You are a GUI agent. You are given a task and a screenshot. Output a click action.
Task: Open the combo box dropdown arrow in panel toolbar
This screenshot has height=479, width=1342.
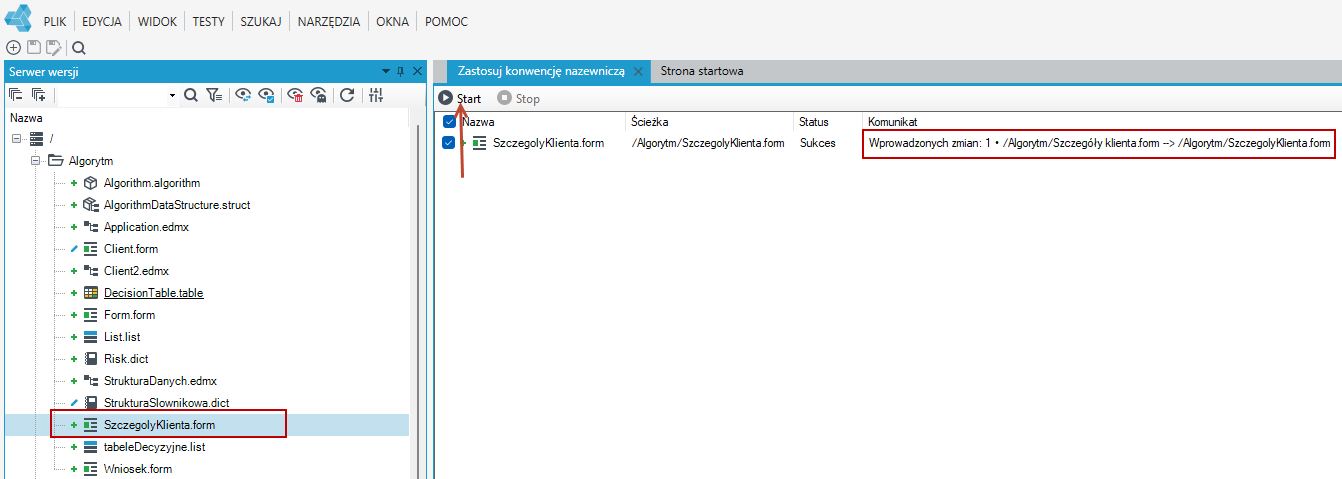(172, 95)
